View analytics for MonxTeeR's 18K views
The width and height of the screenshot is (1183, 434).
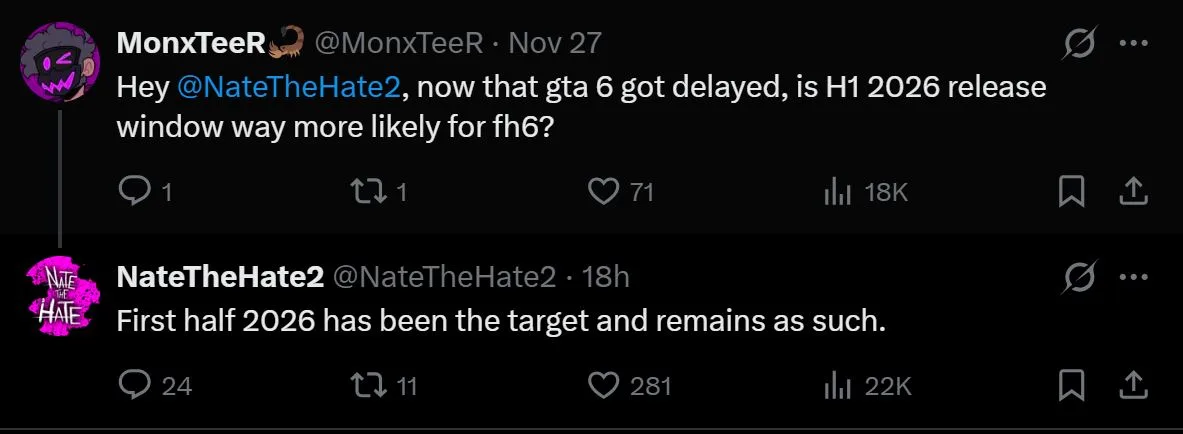pos(837,191)
